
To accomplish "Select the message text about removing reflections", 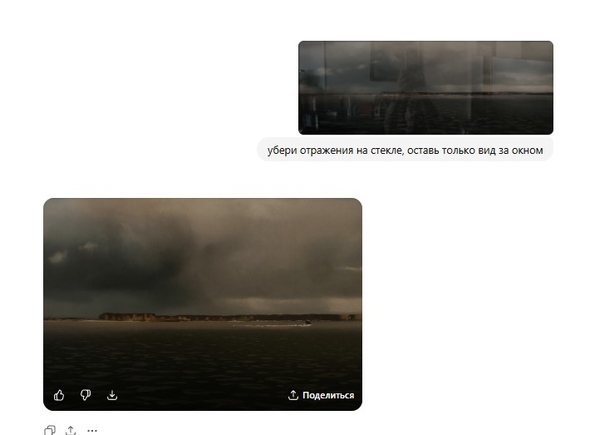I will click(x=405, y=150).
